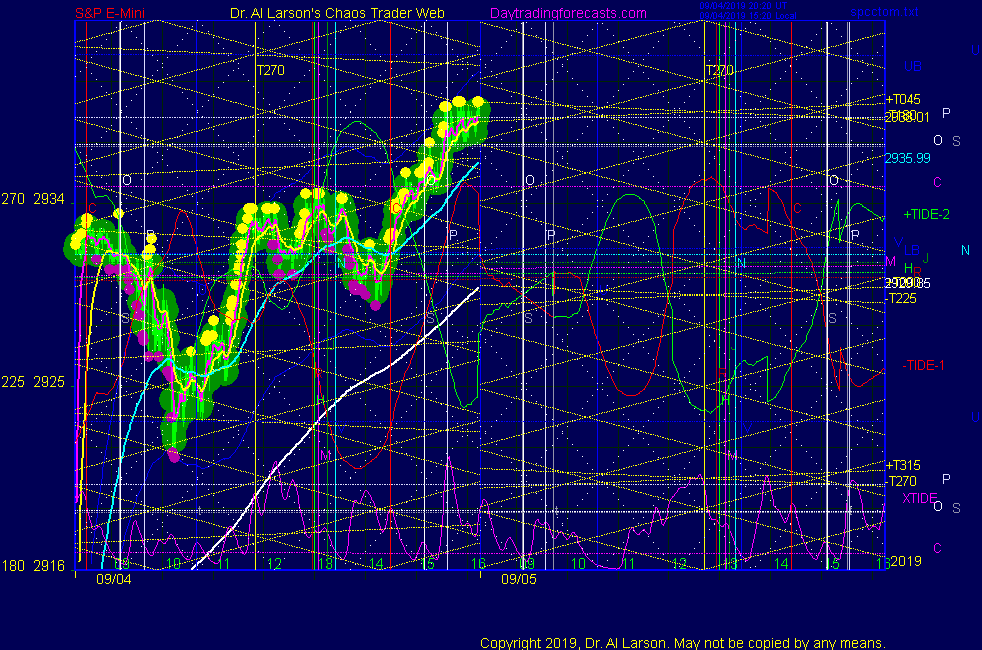Click the cyan end of the moving-average line
The image size is (982, 650).
coord(478,163)
